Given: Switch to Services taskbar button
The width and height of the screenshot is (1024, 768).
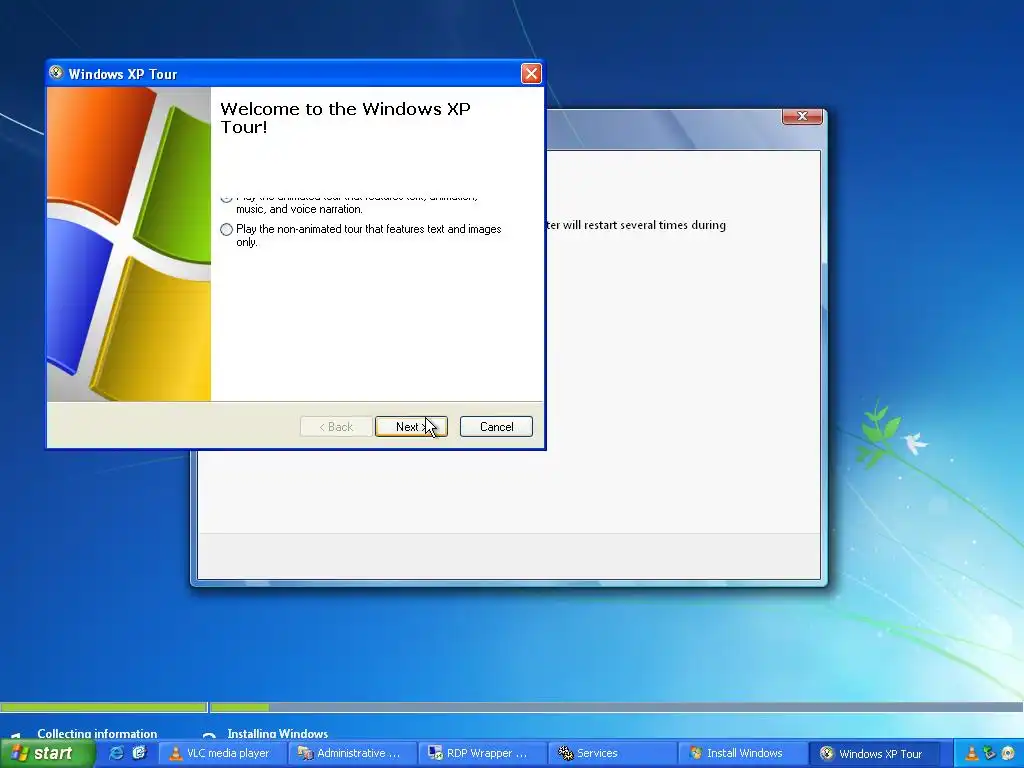Looking at the screenshot, I should [611, 753].
